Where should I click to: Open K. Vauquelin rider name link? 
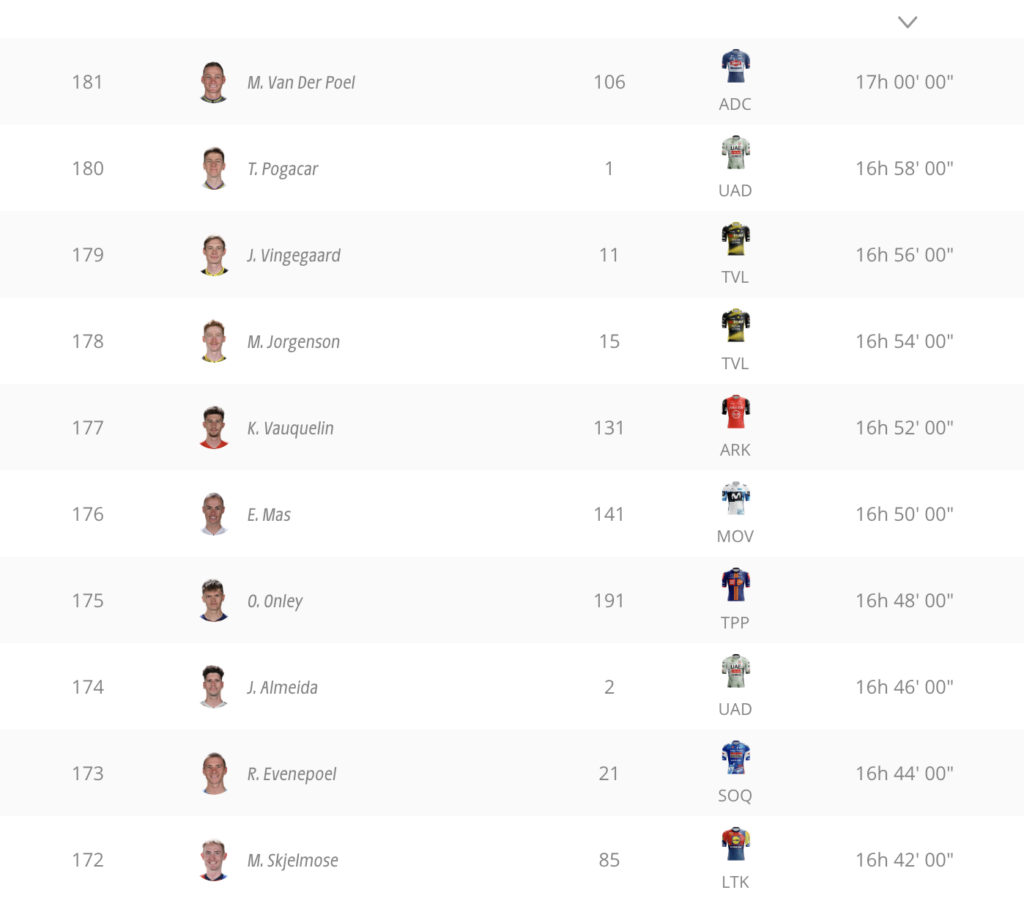point(290,428)
